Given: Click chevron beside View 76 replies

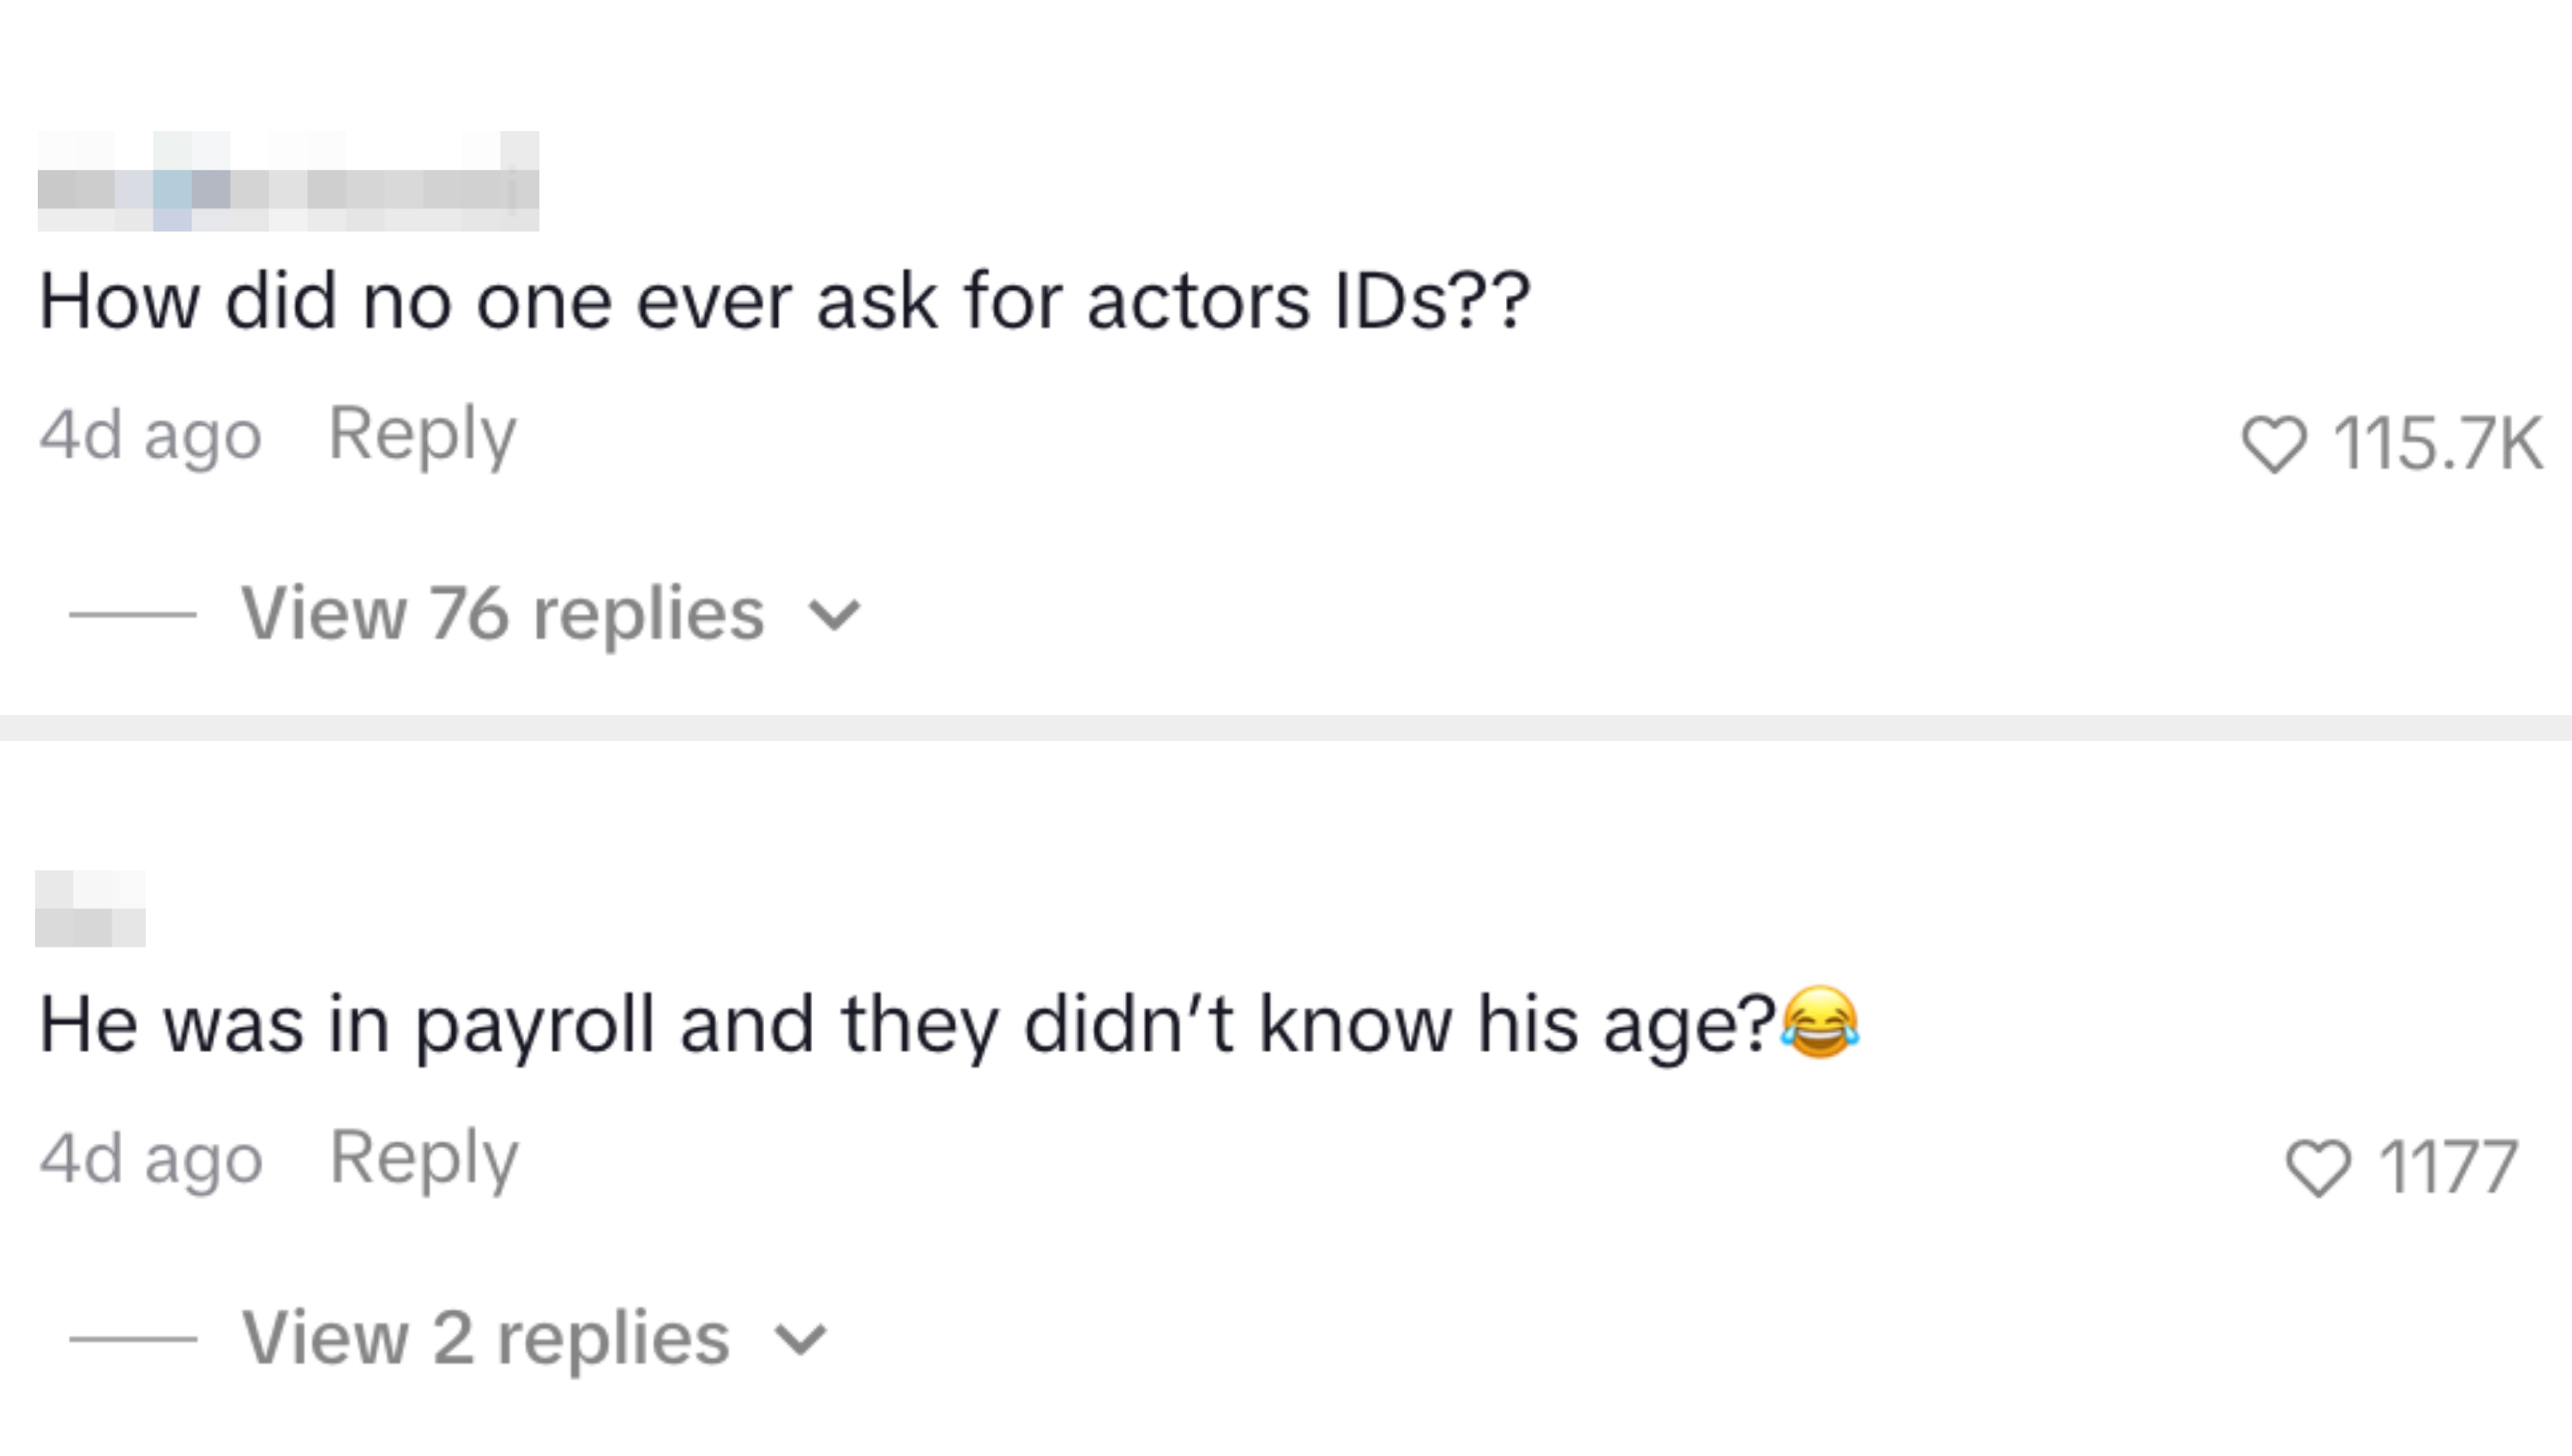Looking at the screenshot, I should [834, 615].
